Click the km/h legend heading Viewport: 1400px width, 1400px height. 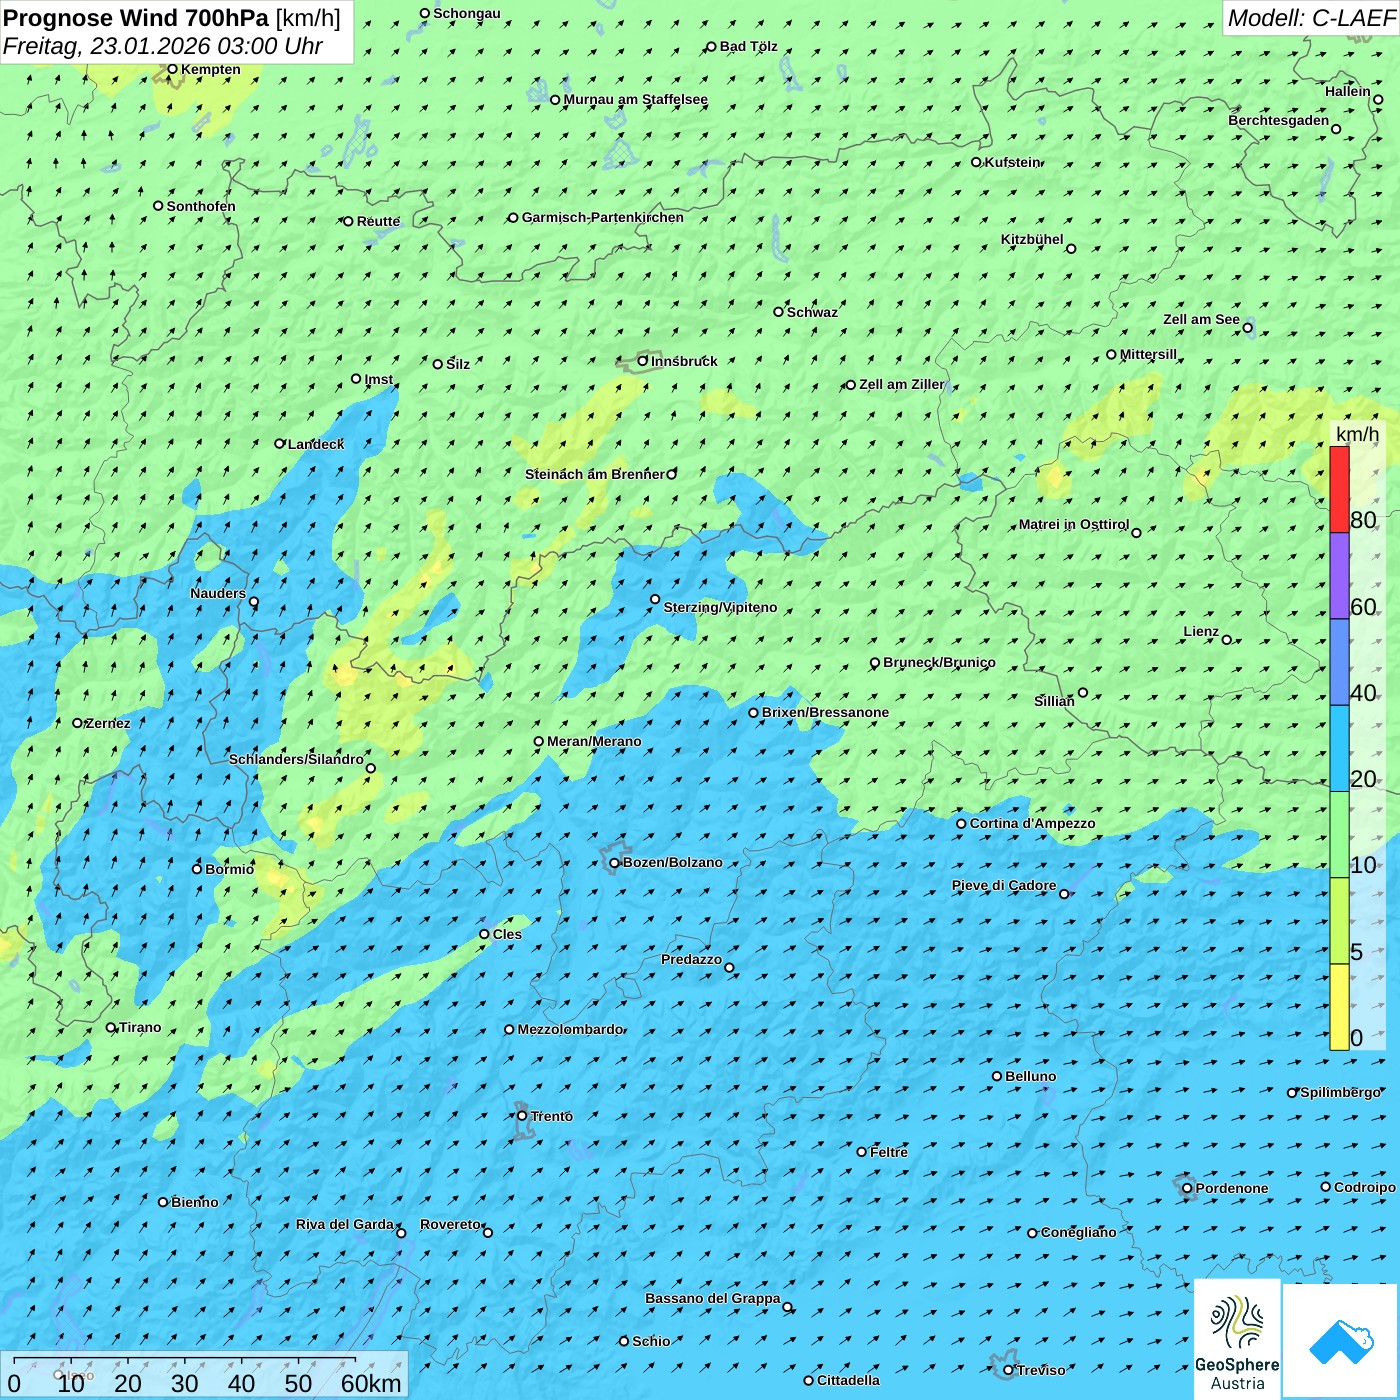pos(1357,434)
